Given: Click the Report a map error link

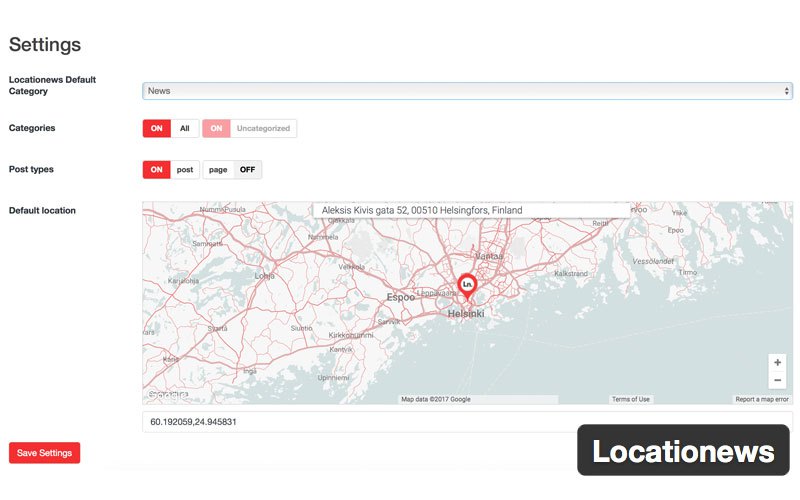Looking at the screenshot, I should coord(762,399).
